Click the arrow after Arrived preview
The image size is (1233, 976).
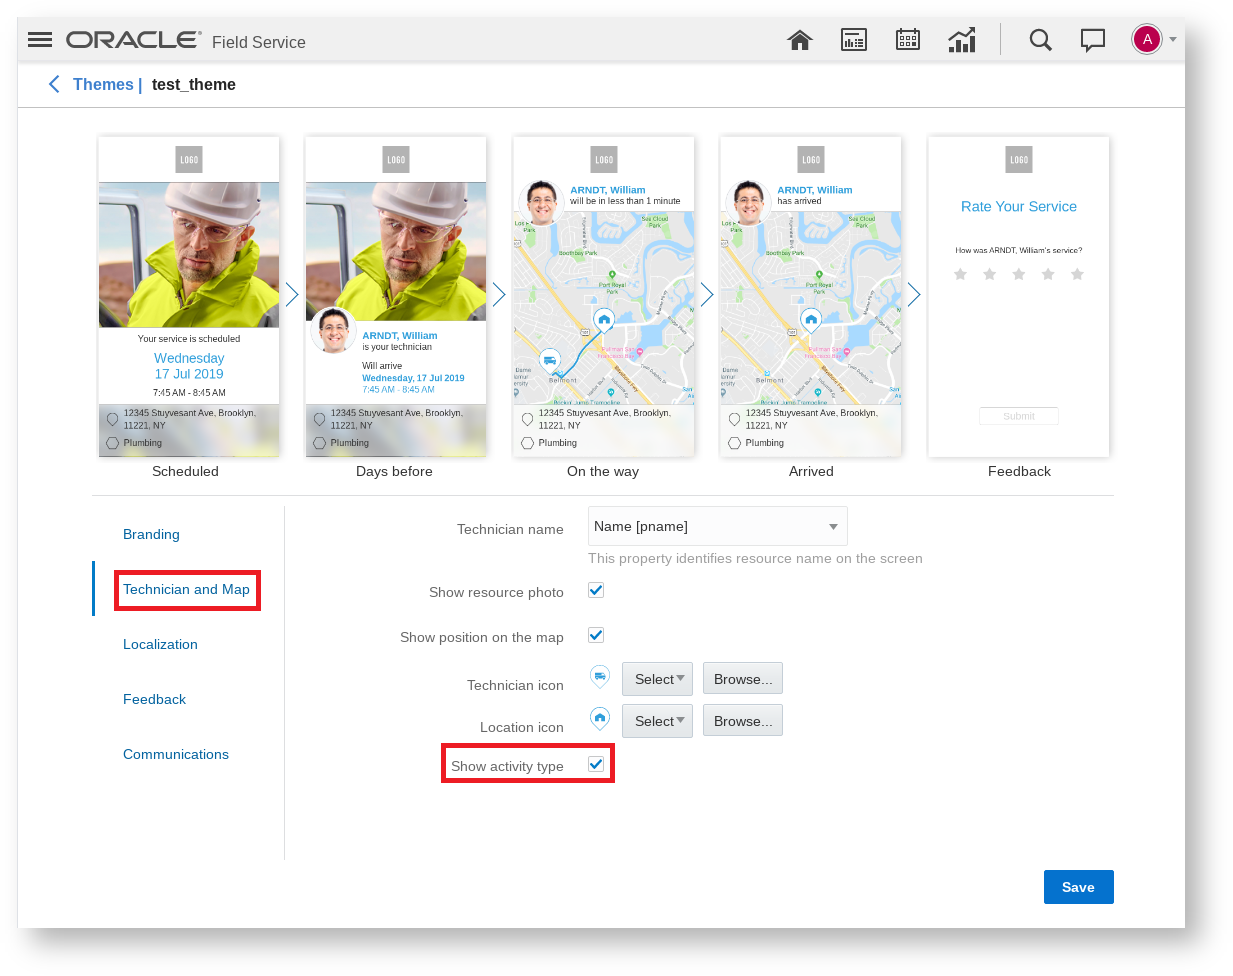pyautogui.click(x=914, y=294)
